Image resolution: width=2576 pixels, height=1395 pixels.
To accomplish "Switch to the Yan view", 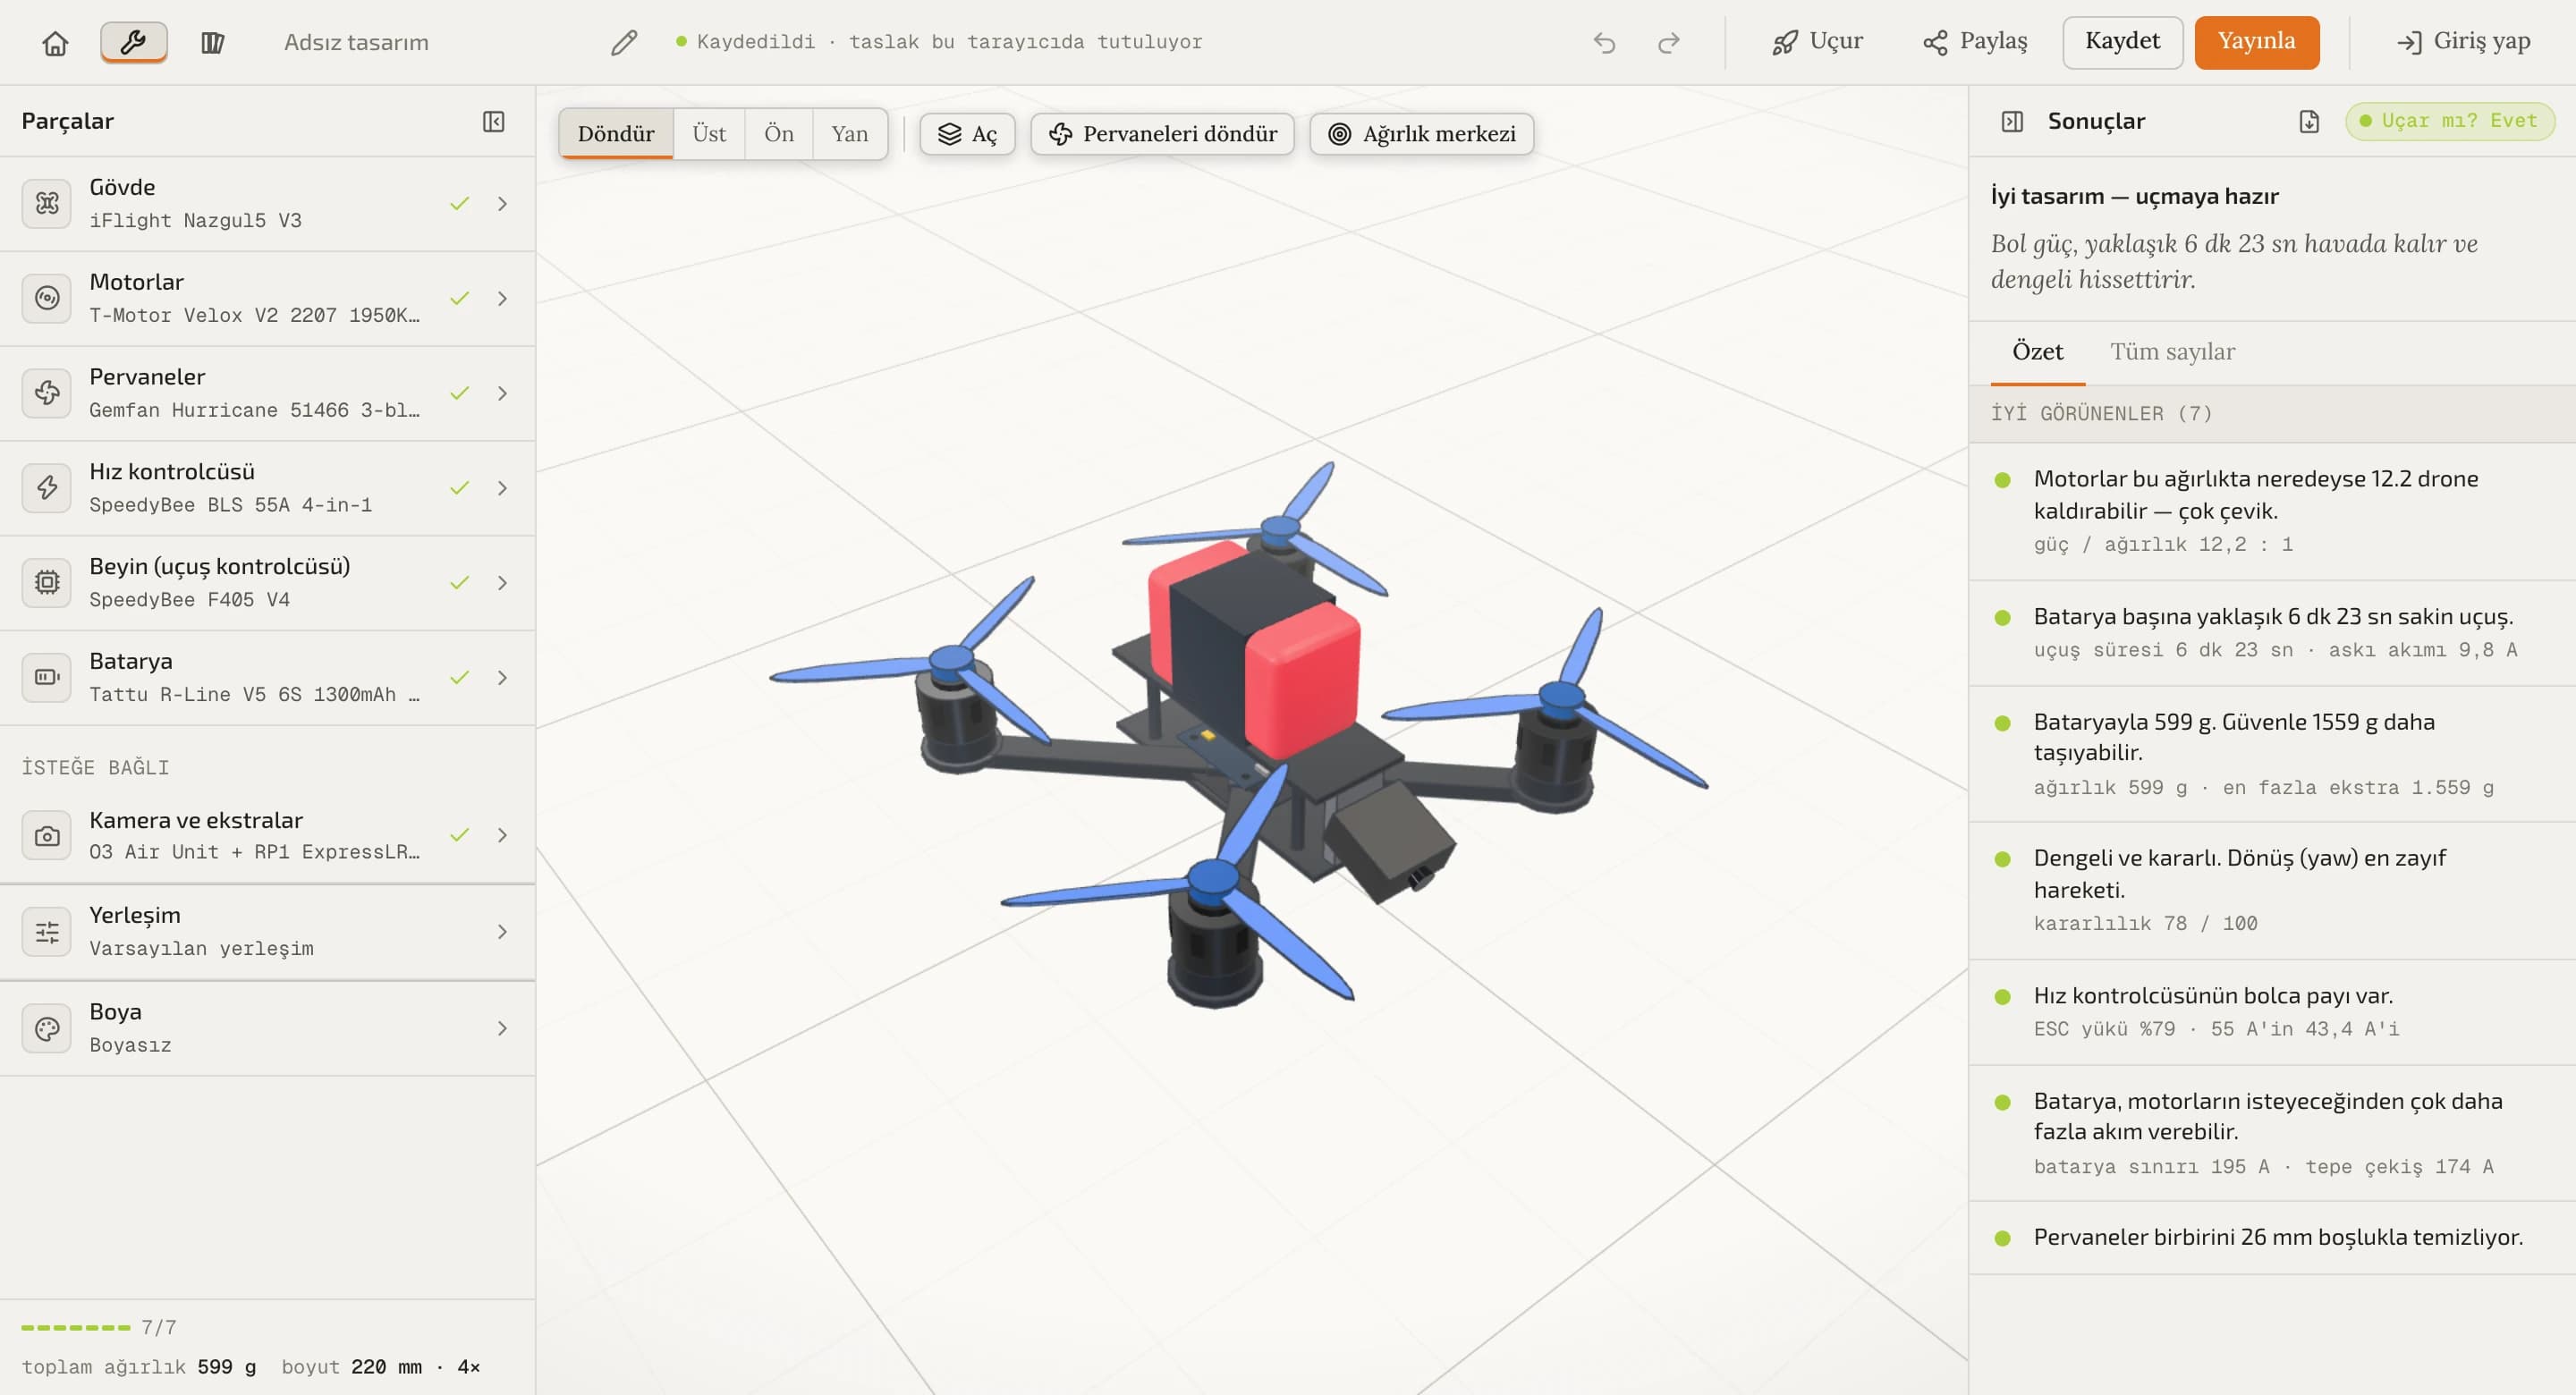I will 849,133.
